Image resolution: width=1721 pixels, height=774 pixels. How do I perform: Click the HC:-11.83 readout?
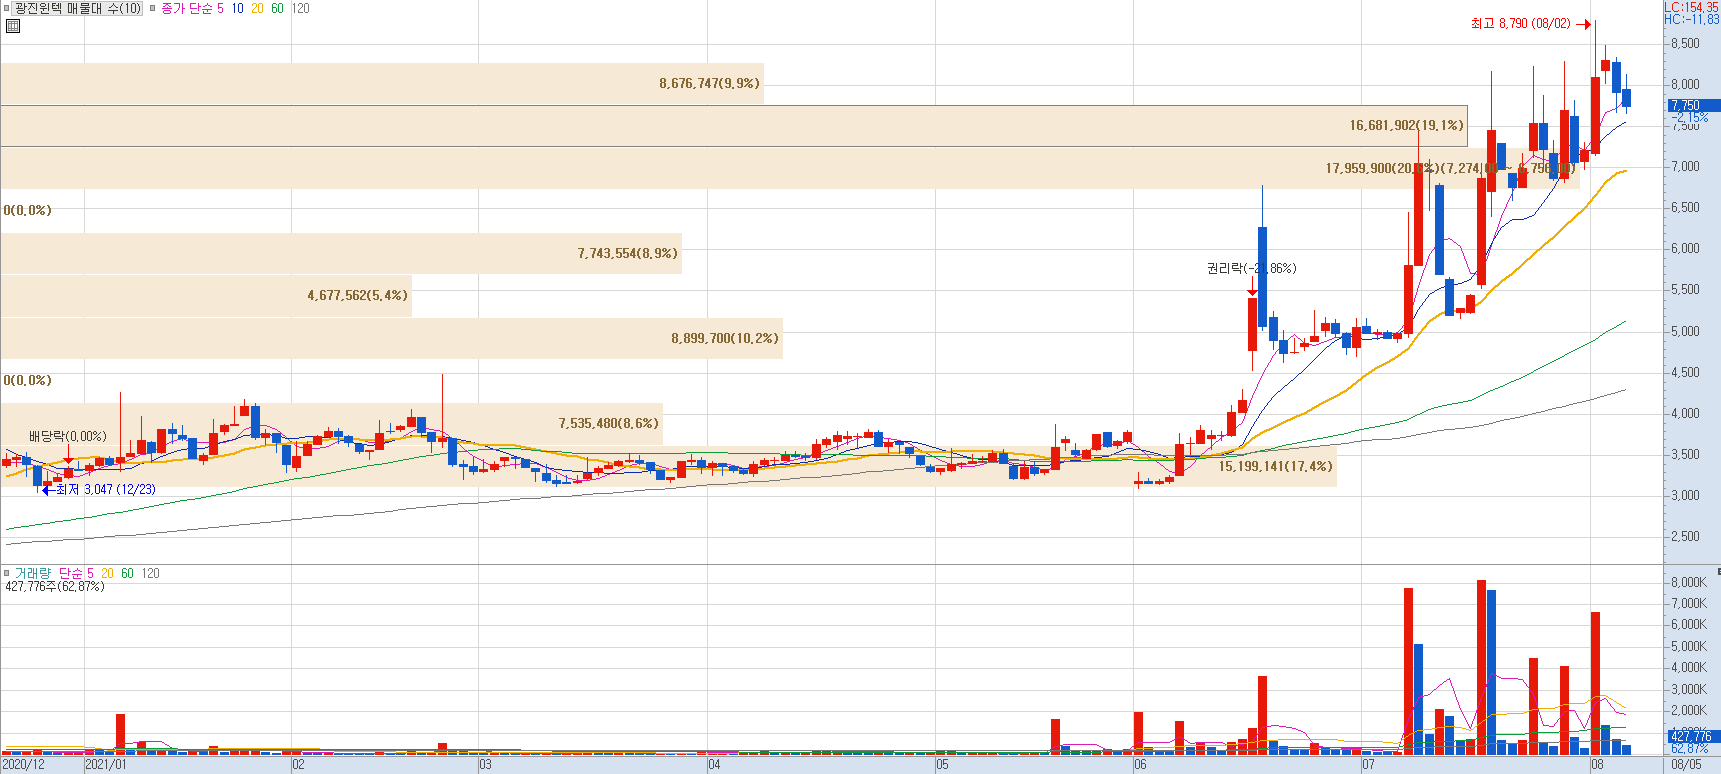pyautogui.click(x=1692, y=19)
